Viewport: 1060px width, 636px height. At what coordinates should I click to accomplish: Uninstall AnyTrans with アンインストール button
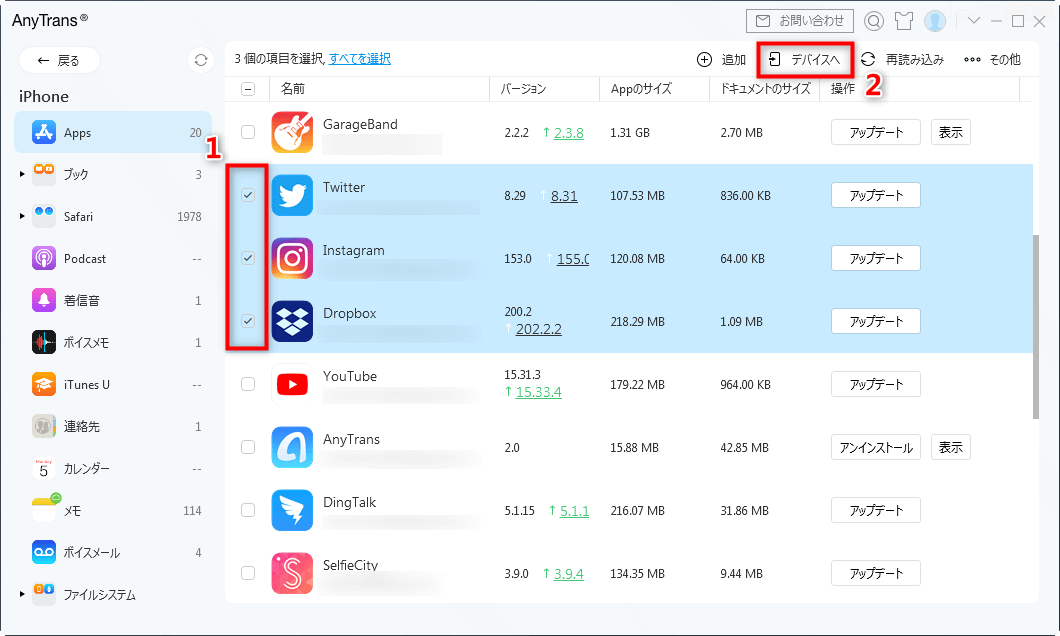[875, 447]
